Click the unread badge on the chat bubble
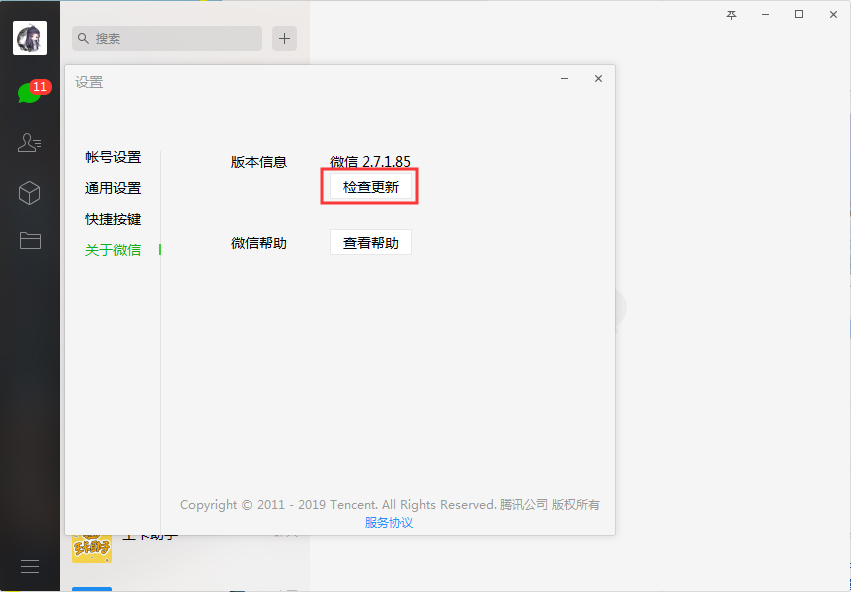Viewport: 851px width, 592px height. tap(40, 87)
